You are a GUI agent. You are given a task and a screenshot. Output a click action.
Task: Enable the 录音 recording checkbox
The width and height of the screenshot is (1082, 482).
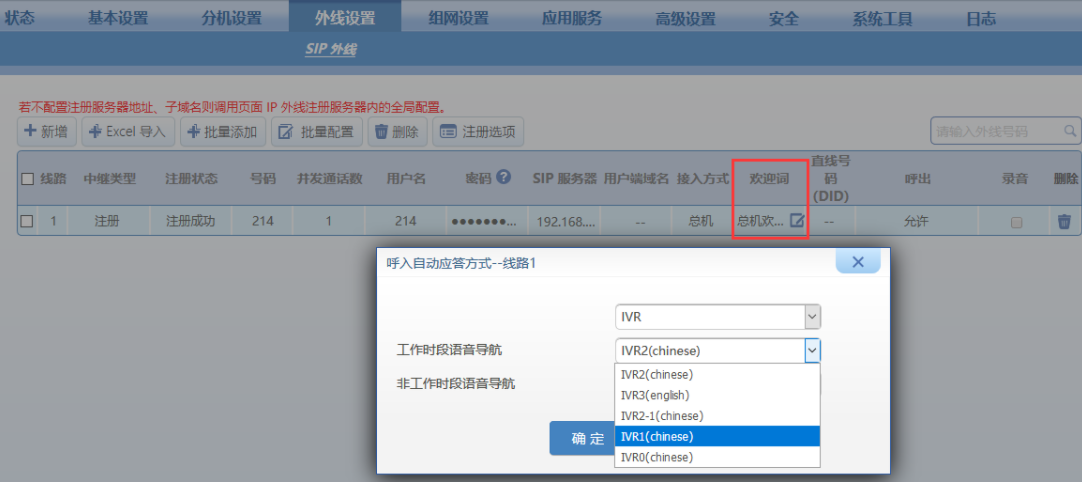click(1016, 222)
